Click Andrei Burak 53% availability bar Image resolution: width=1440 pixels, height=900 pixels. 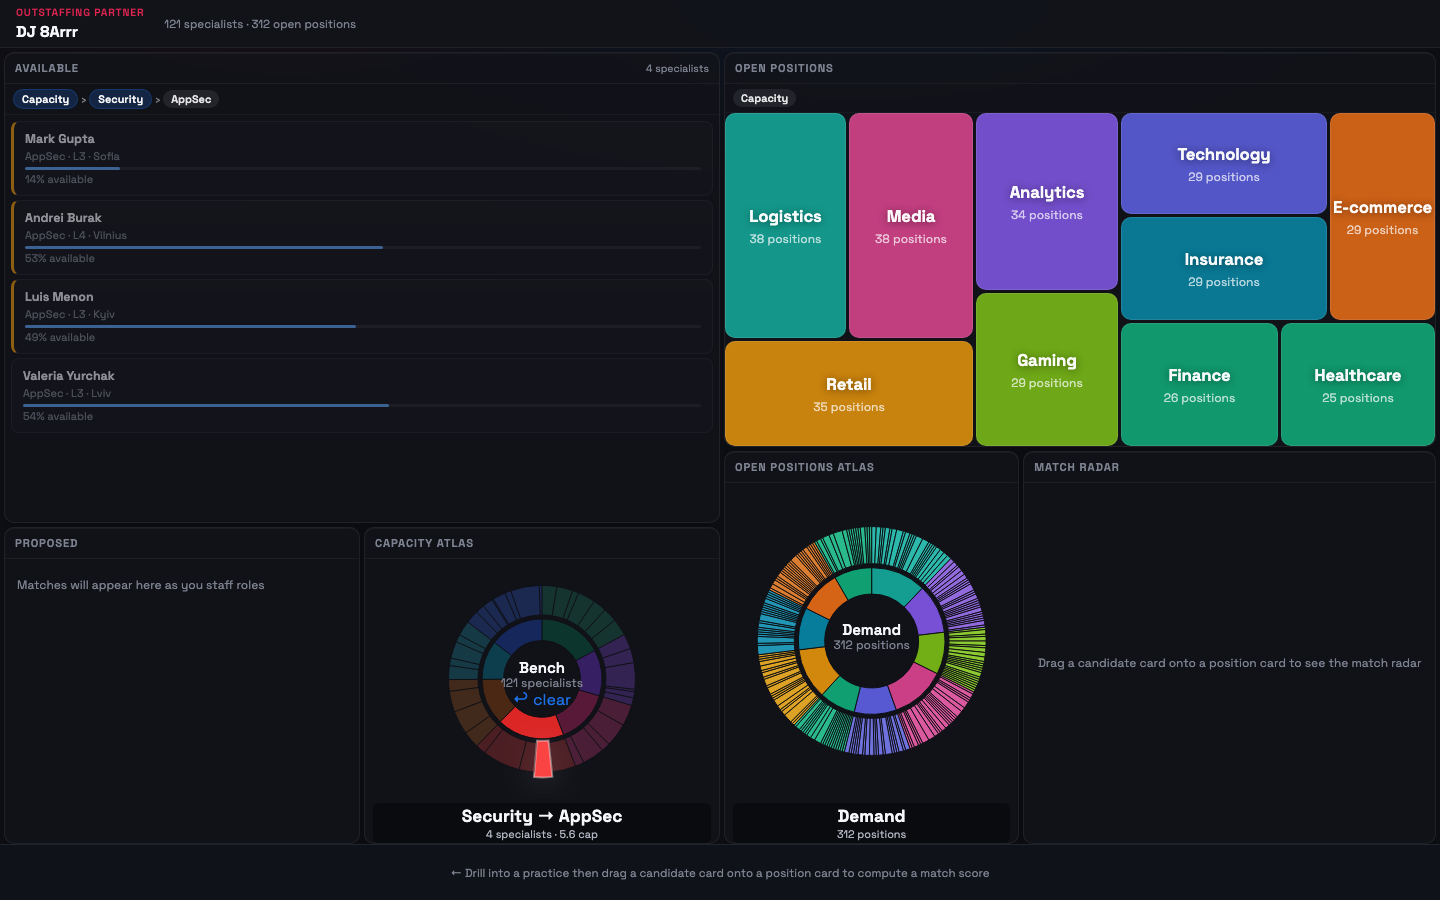pos(362,247)
